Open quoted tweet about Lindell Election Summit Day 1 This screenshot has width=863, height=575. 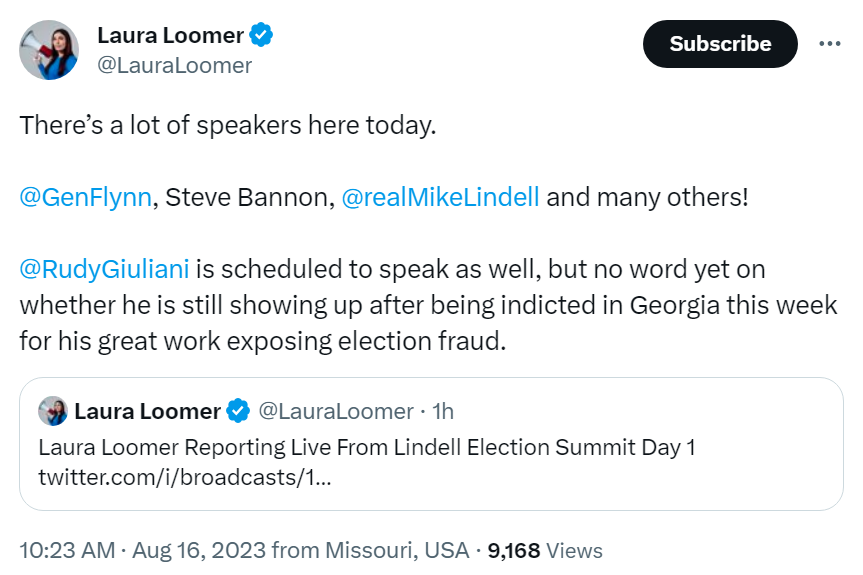432,444
